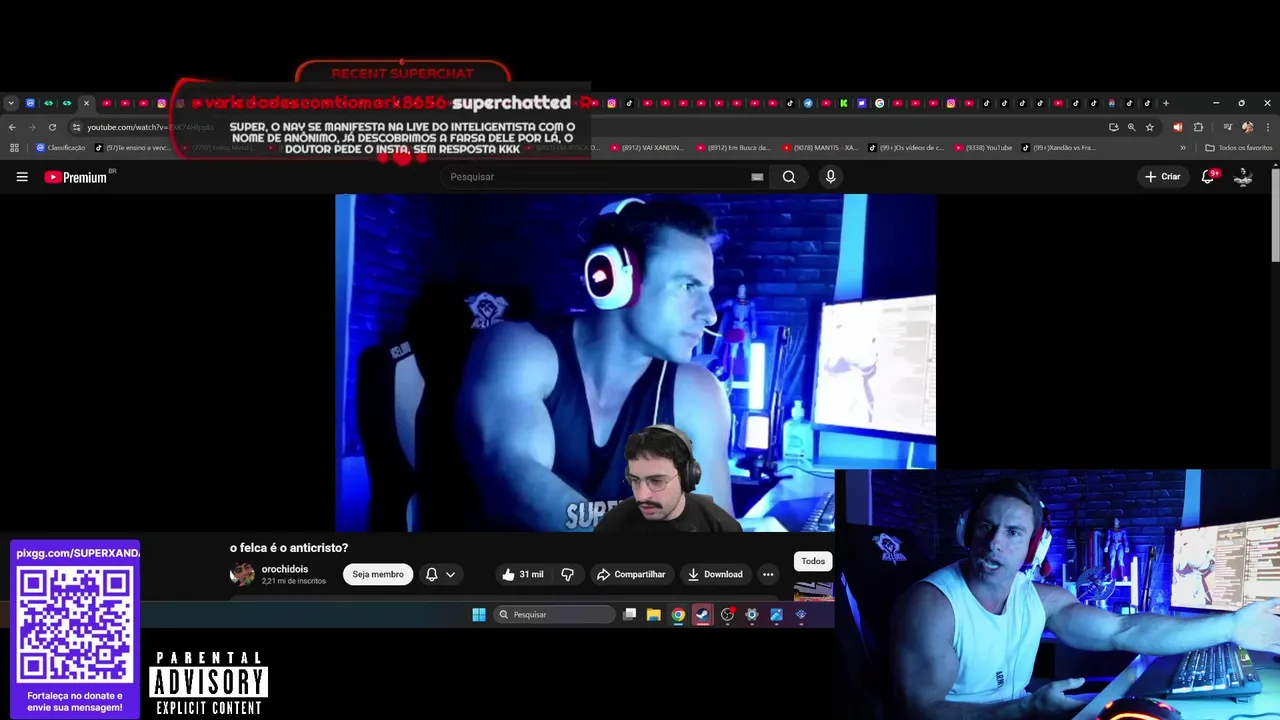The image size is (1280, 720).
Task: Open the '(8912) Em Busca da...' bookmark
Action: tap(733, 147)
